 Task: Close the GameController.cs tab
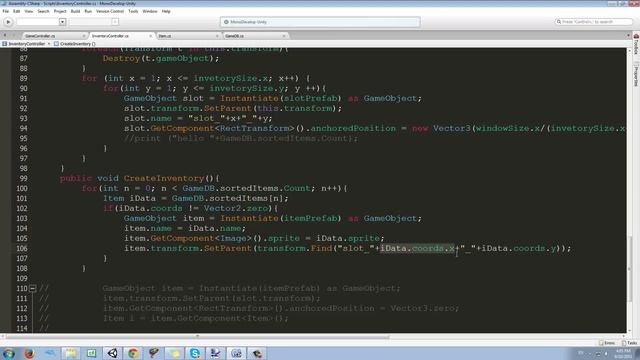[x=84, y=36]
